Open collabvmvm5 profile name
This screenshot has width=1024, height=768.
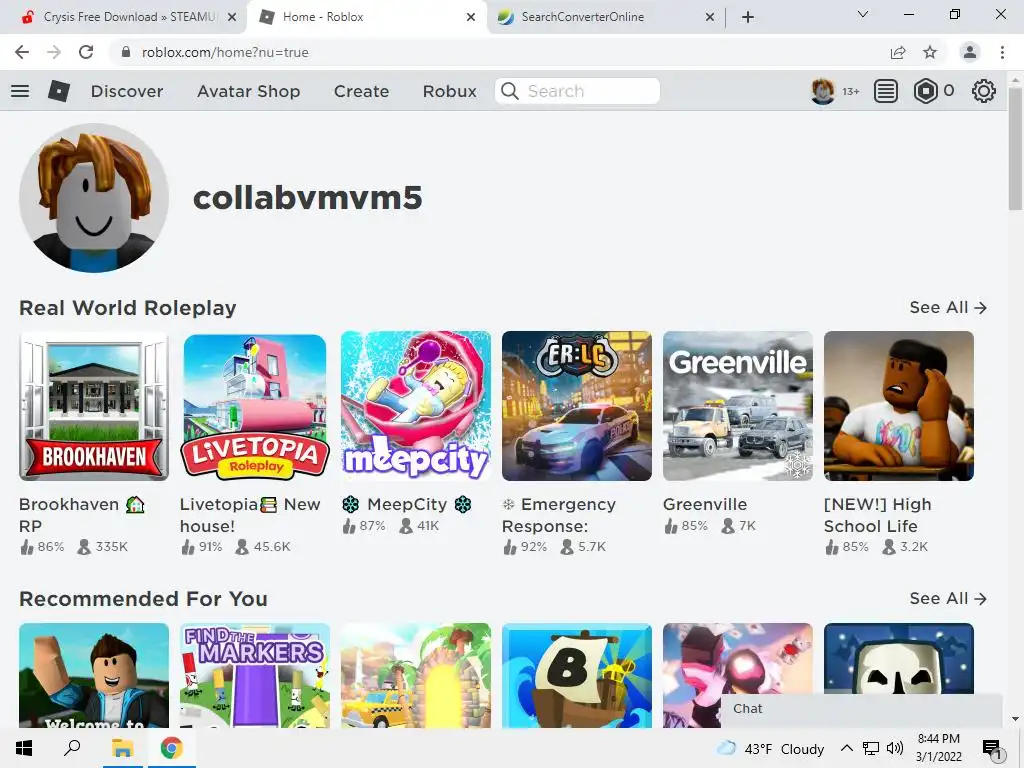308,198
